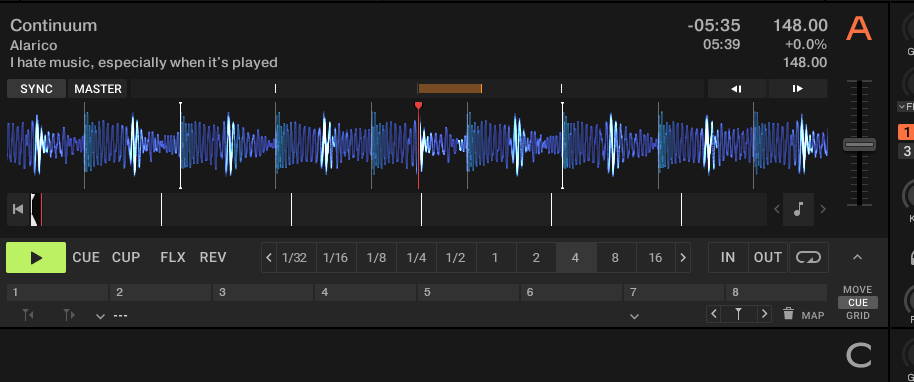Screen dimensions: 914x382
Task: Show larger loop sizes with right arrow
Action: click(683, 258)
